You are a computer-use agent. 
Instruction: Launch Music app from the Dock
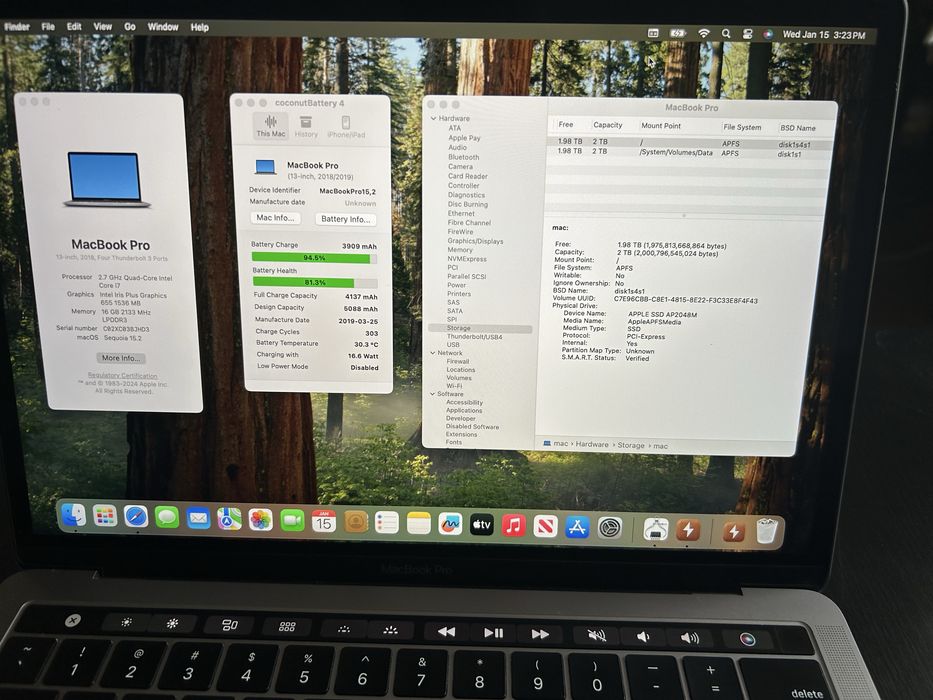coord(514,526)
